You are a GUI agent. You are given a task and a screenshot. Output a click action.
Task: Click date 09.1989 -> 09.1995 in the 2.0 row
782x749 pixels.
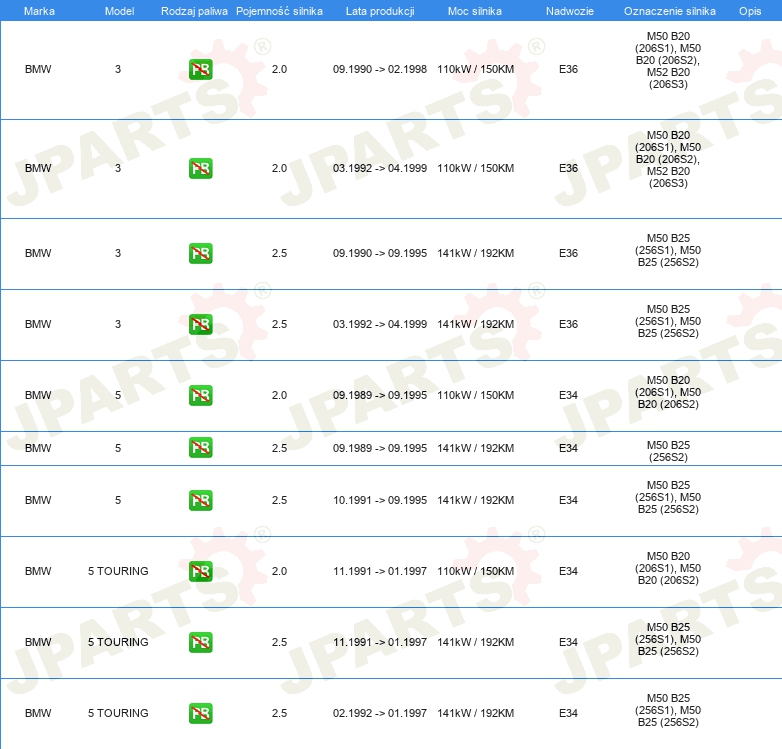(380, 395)
